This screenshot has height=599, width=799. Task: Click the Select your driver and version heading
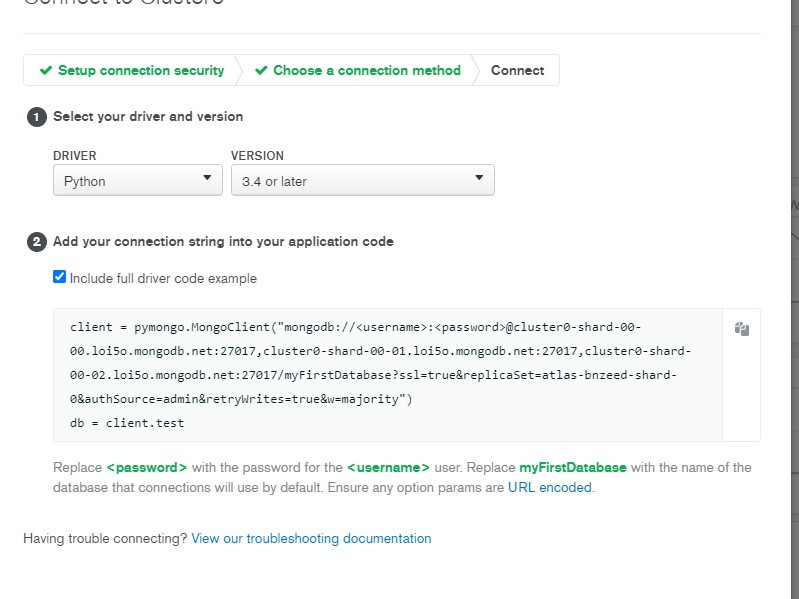coord(148,117)
